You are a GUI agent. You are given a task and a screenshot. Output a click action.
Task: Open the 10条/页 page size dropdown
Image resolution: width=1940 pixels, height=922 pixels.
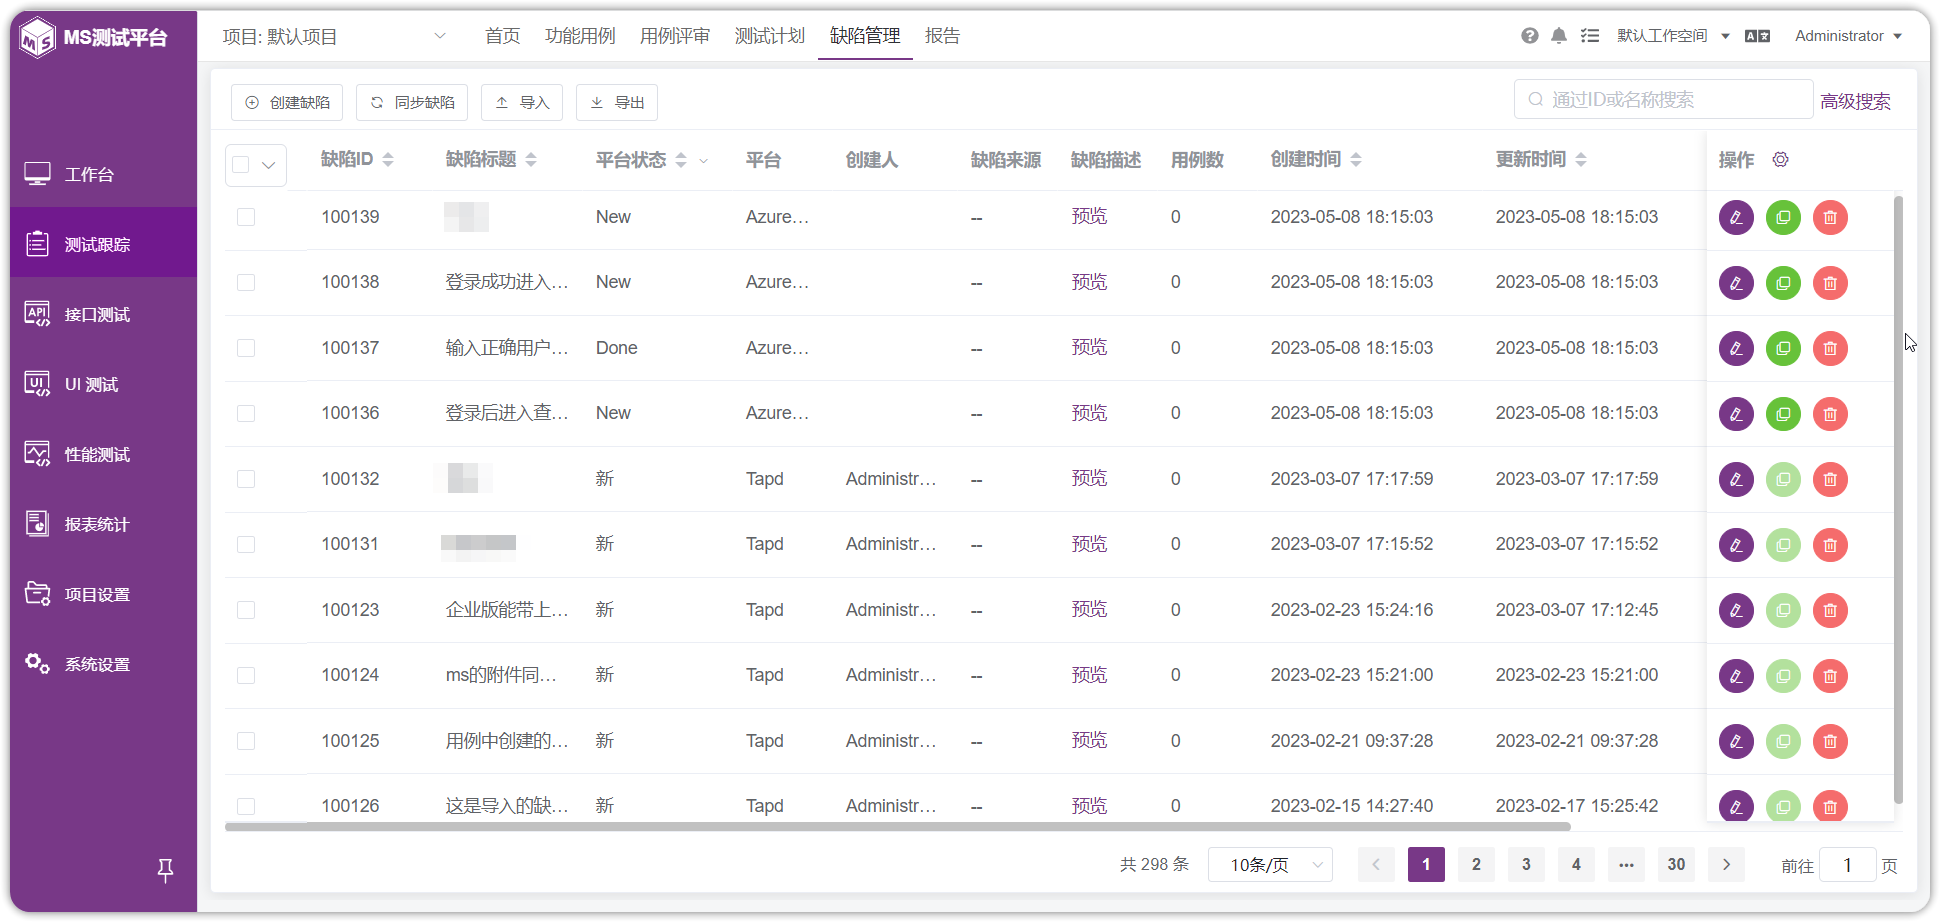tap(1270, 865)
